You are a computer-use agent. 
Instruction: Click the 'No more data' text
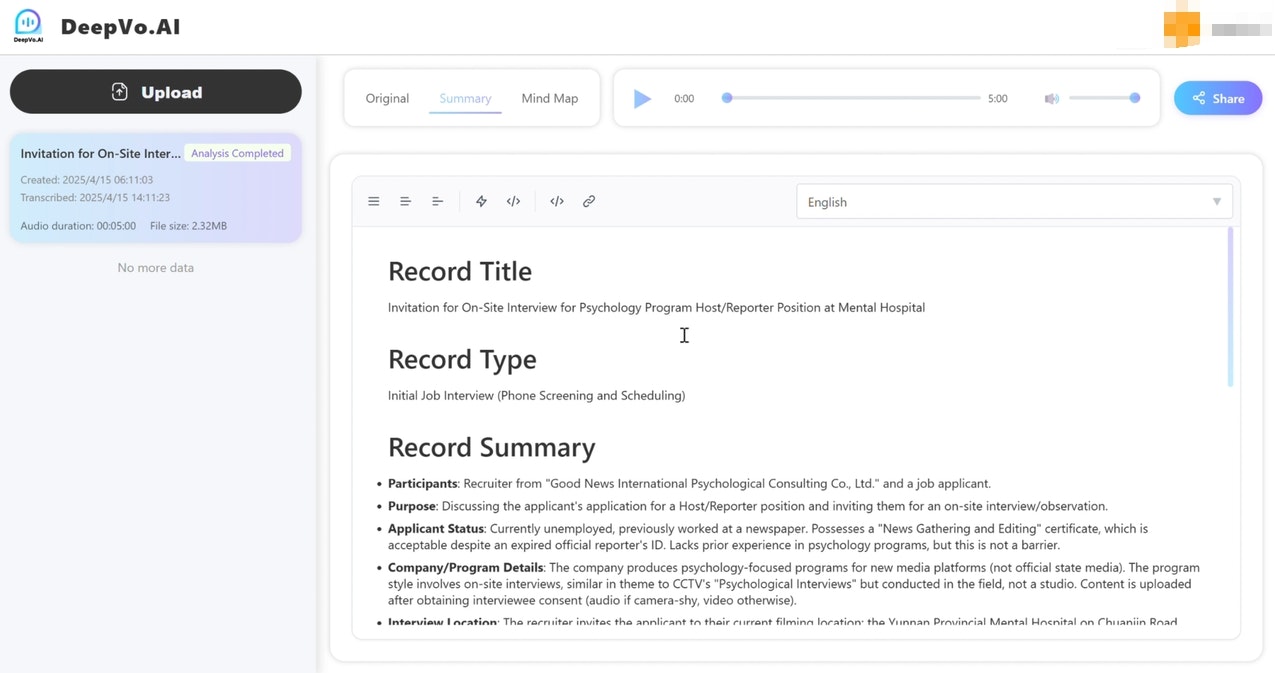pyautogui.click(x=155, y=267)
